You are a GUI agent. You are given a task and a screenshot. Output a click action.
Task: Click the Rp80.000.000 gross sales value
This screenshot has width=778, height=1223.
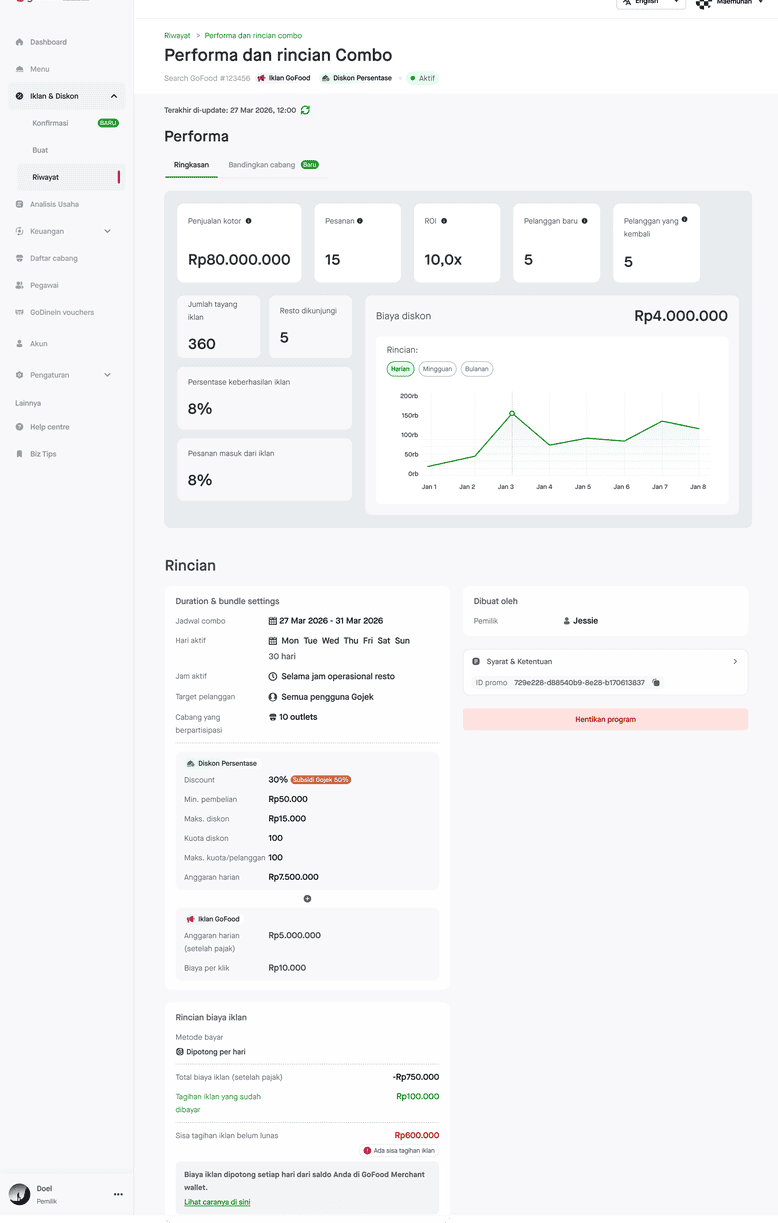(239, 260)
